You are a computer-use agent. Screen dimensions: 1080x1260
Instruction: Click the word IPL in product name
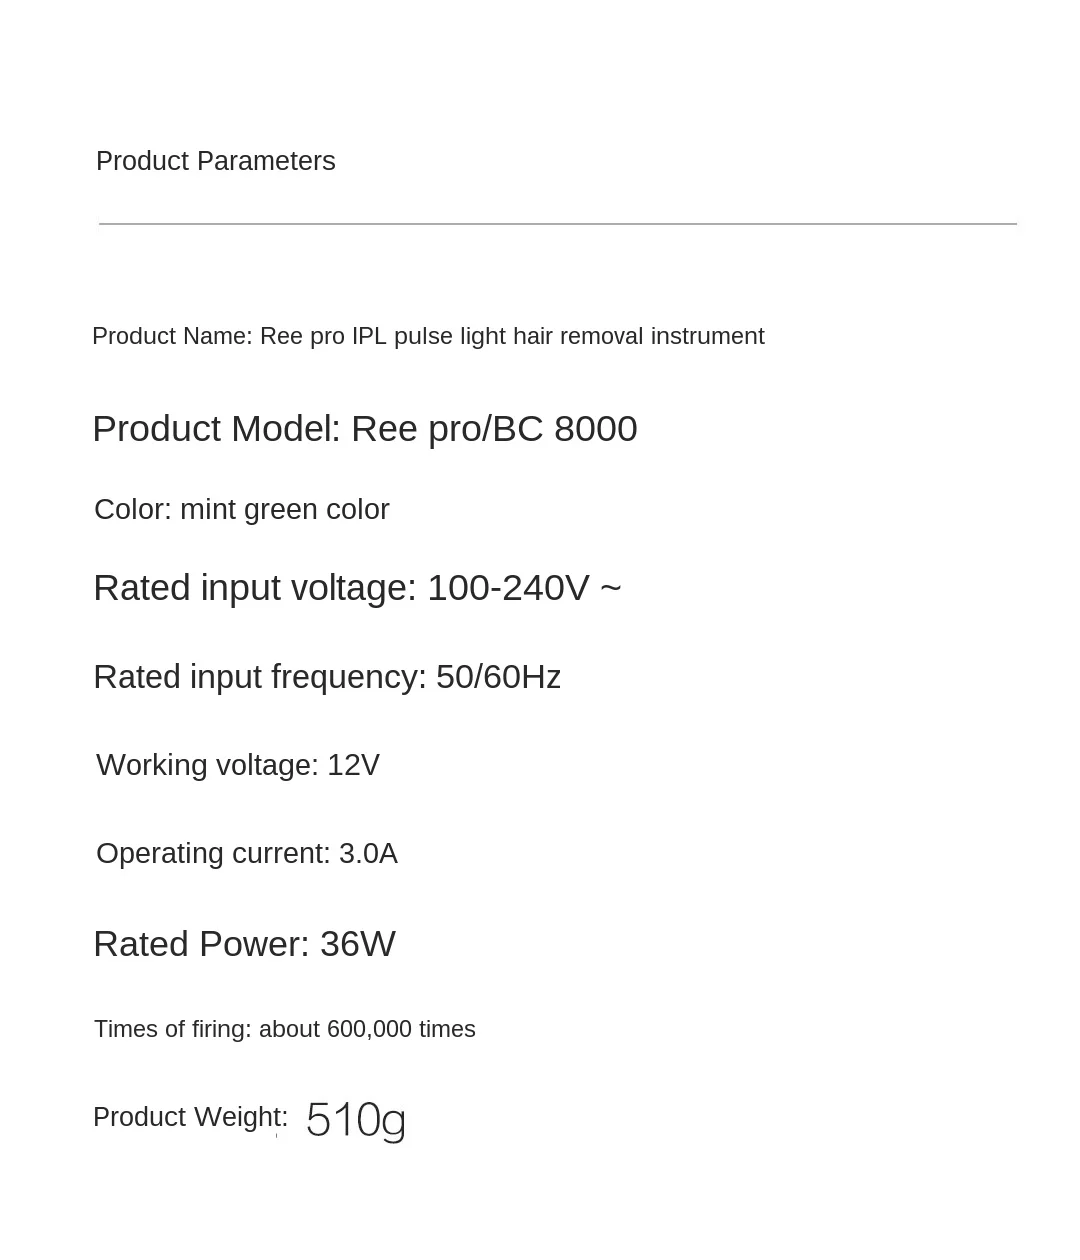369,336
